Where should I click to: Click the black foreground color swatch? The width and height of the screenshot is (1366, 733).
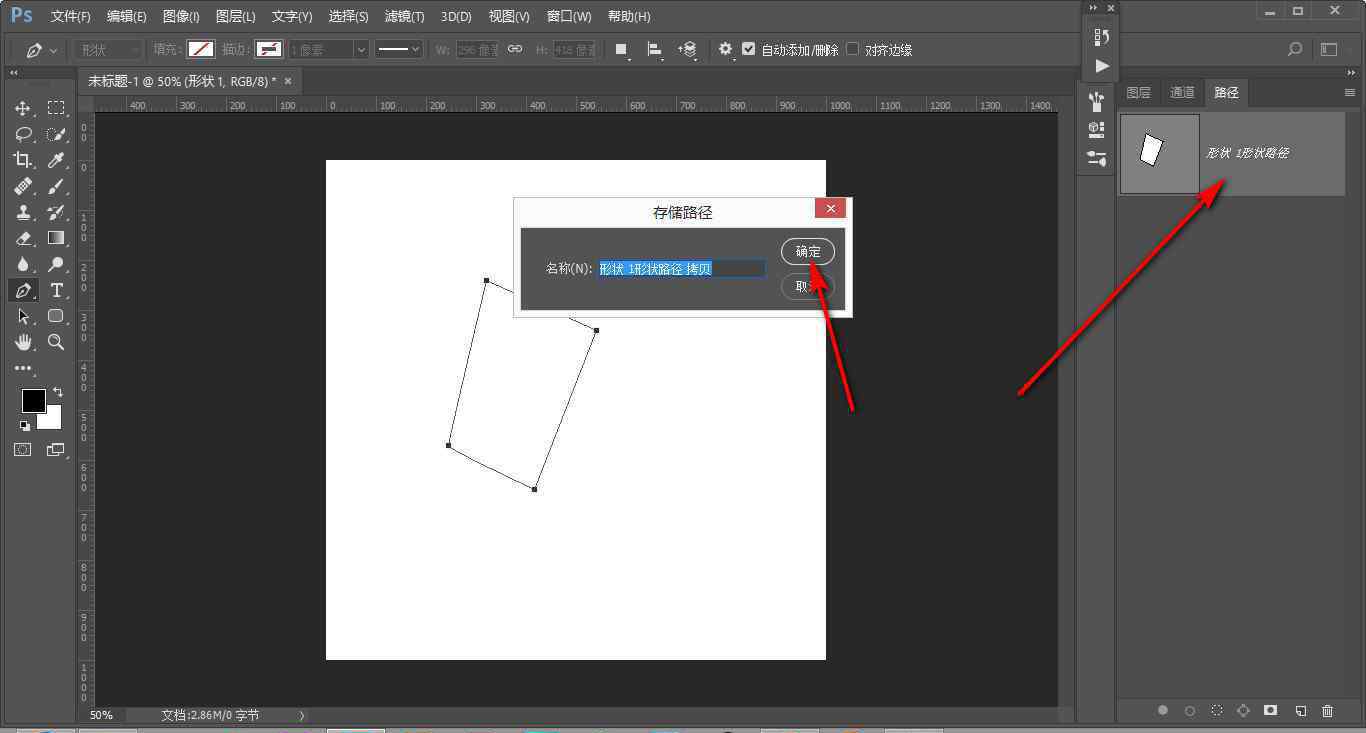click(x=33, y=401)
